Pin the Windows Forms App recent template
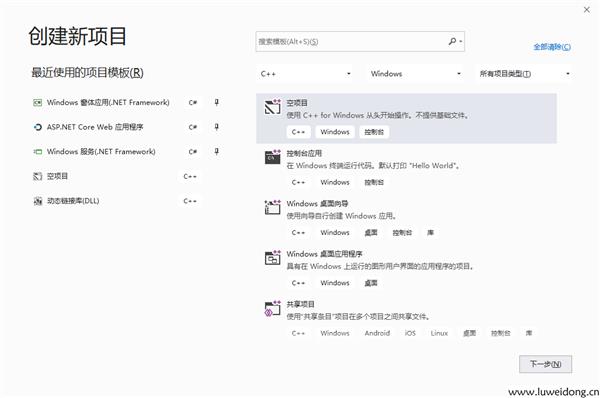The image size is (600, 398). (x=217, y=103)
